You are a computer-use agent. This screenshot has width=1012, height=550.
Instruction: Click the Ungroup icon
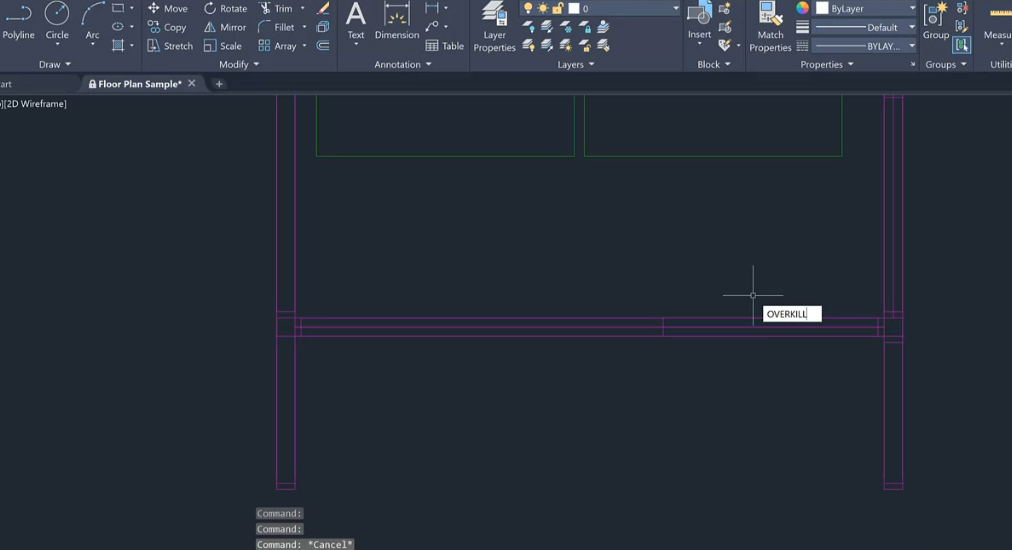(x=962, y=8)
